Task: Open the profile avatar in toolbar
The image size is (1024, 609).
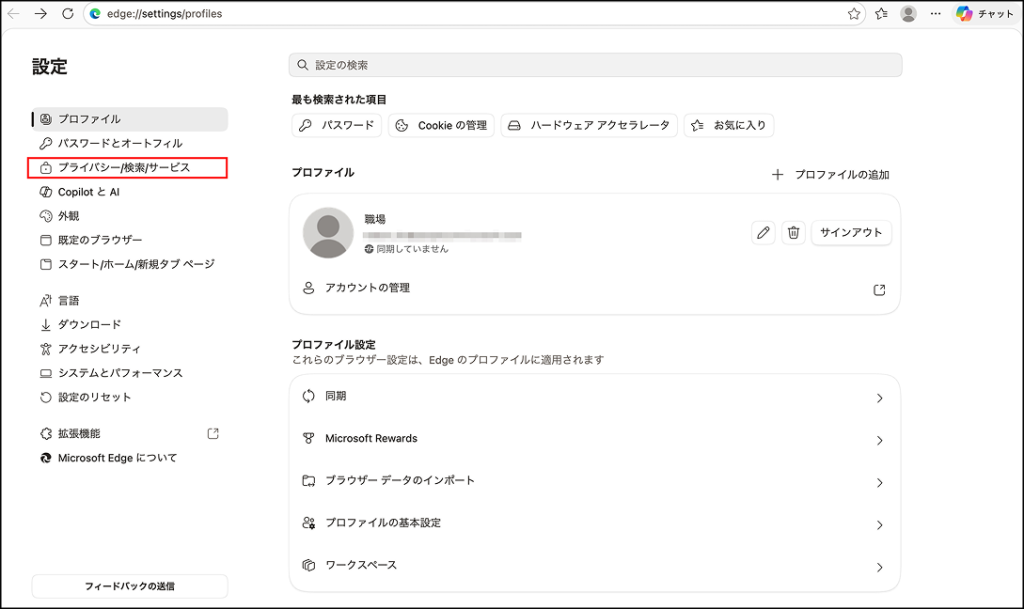Action: point(908,14)
